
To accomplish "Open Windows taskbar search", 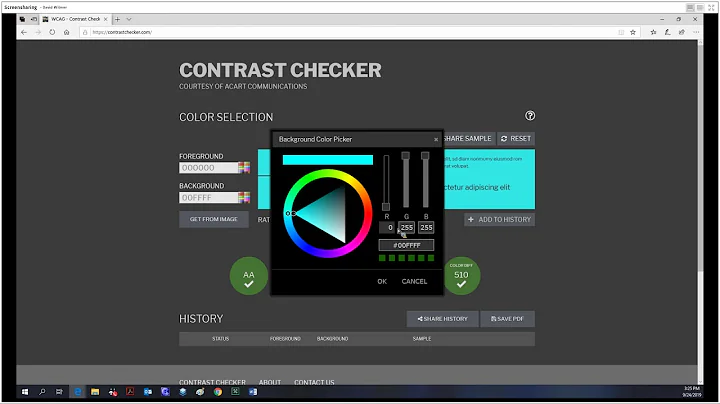I will (x=42, y=392).
